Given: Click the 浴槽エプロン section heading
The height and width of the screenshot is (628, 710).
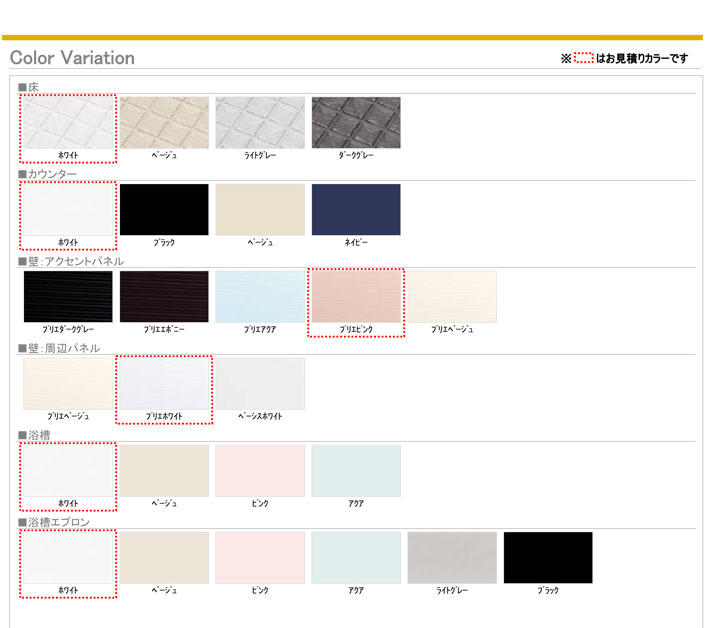Looking at the screenshot, I should pyautogui.click(x=54, y=522).
